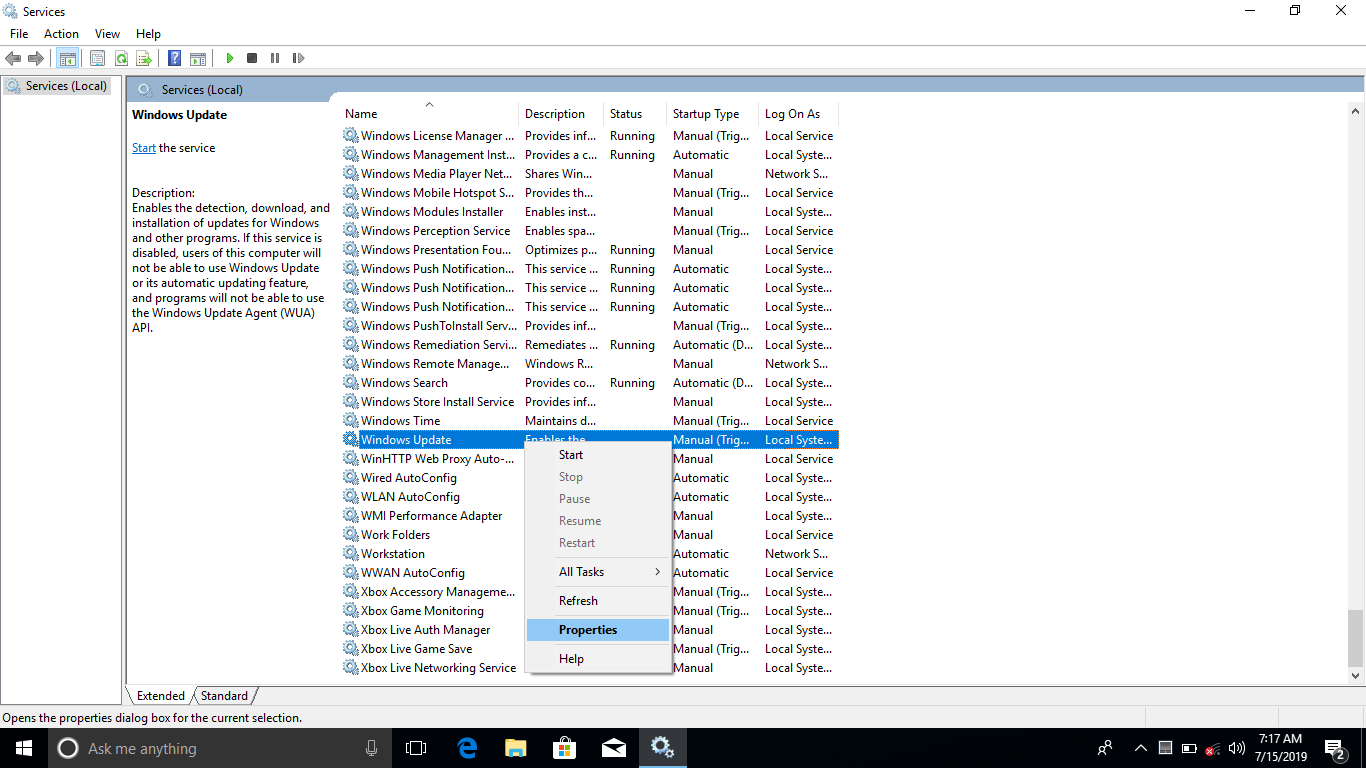
Task: Choose Properties in the context menu
Action: (x=598, y=630)
